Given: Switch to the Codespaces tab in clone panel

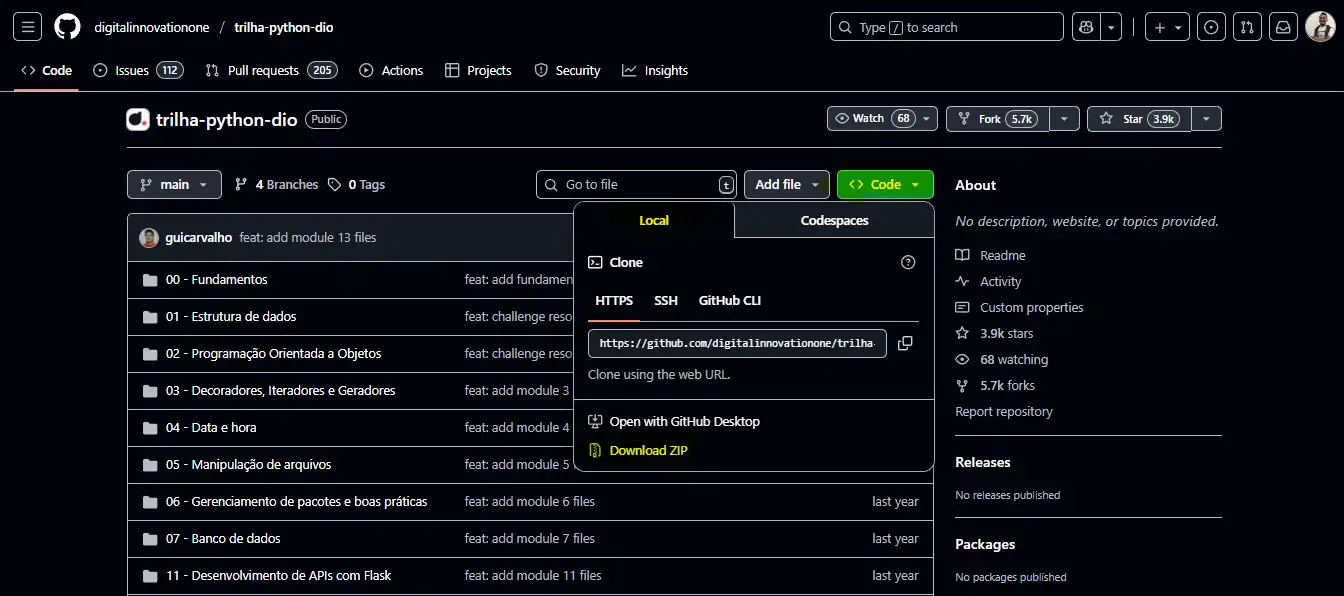Looking at the screenshot, I should (x=834, y=221).
